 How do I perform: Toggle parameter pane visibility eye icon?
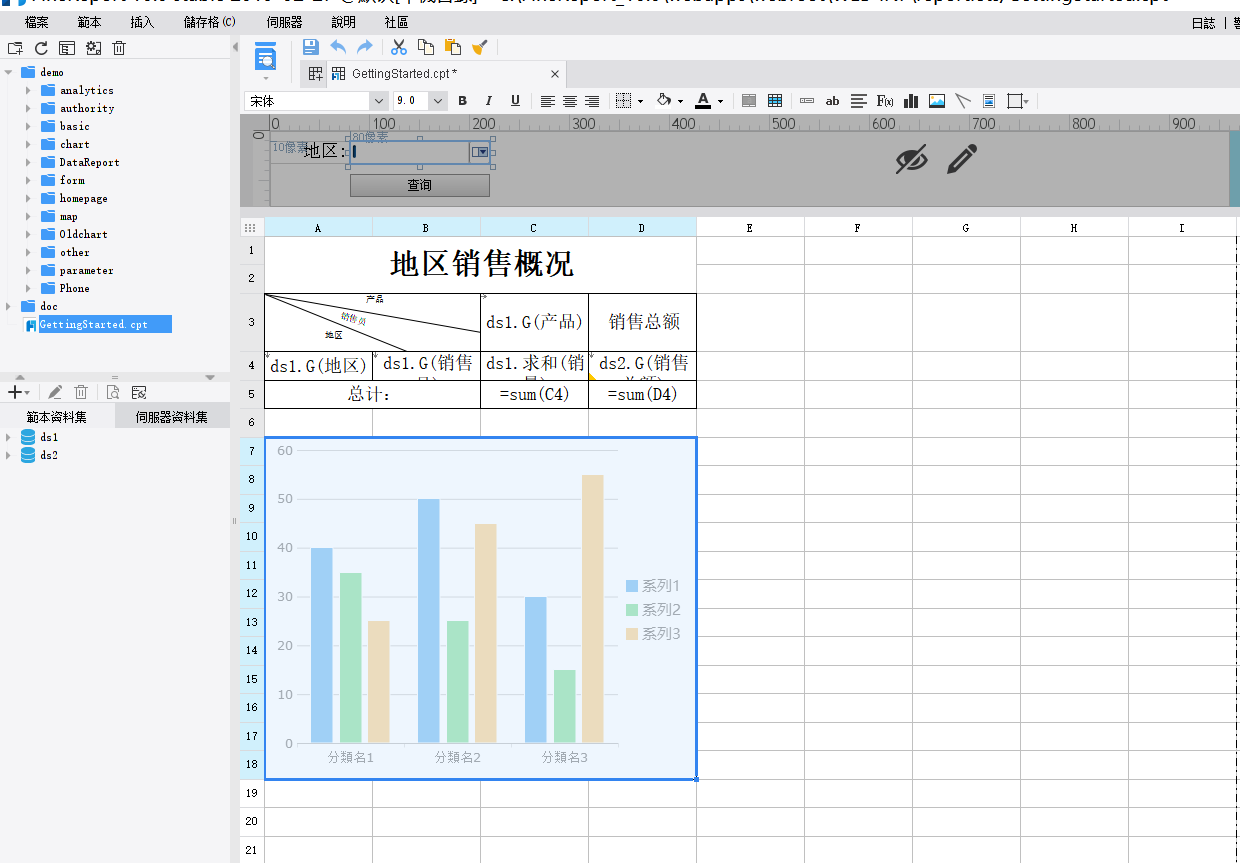pos(911,159)
